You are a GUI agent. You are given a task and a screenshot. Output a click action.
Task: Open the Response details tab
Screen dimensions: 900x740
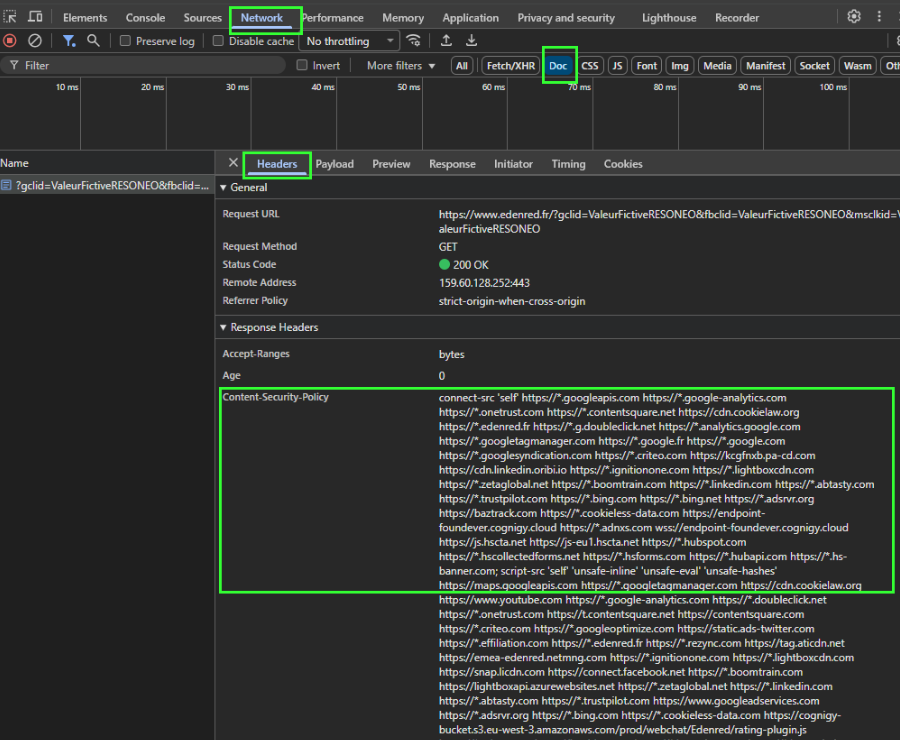point(452,164)
